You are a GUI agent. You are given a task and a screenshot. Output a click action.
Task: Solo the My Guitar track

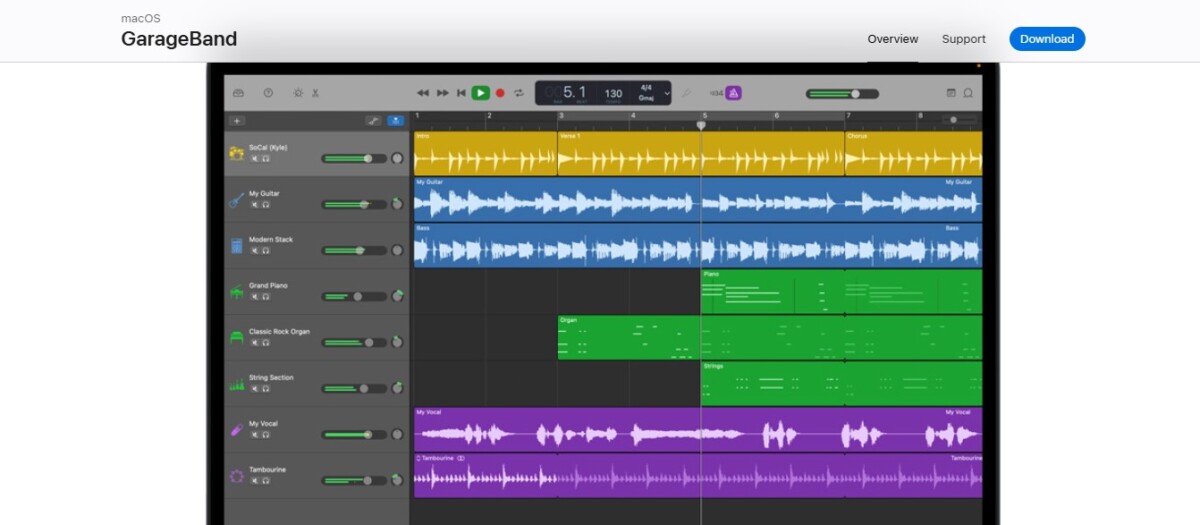click(x=266, y=204)
